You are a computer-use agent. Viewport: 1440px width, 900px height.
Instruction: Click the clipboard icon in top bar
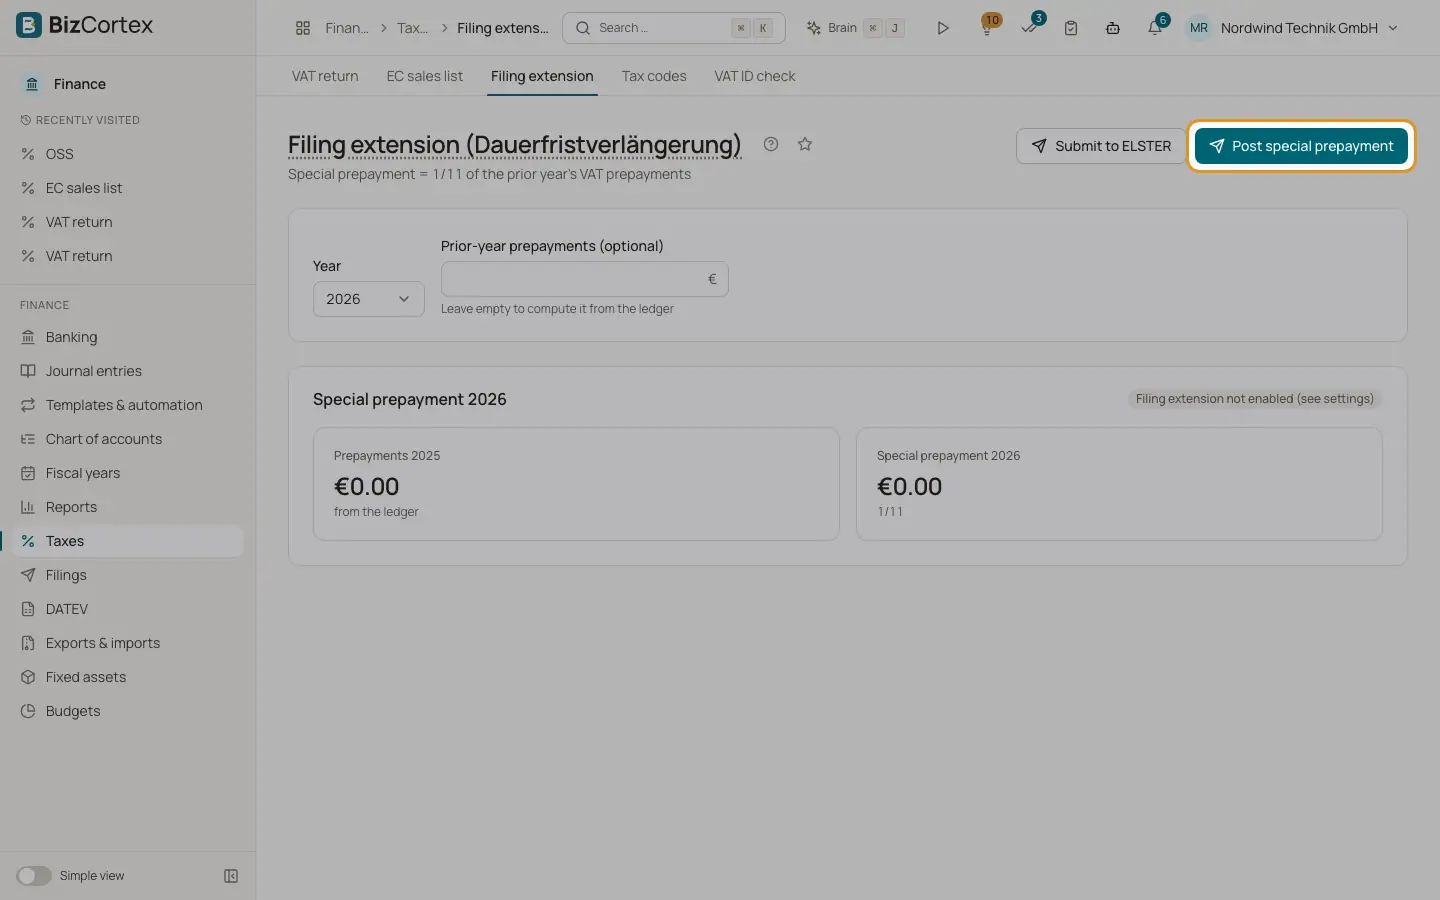1071,28
